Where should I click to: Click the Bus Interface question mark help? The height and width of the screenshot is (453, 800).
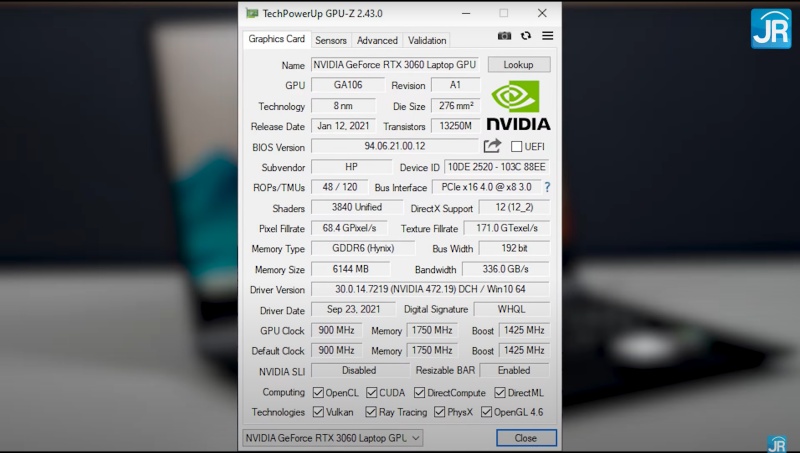[x=547, y=187]
